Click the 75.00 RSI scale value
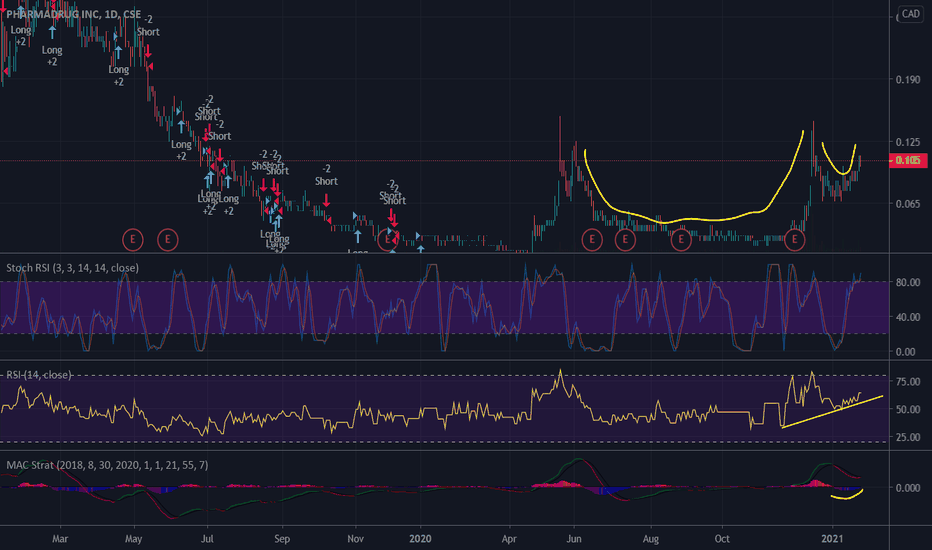Image resolution: width=932 pixels, height=550 pixels. pyautogui.click(x=908, y=382)
